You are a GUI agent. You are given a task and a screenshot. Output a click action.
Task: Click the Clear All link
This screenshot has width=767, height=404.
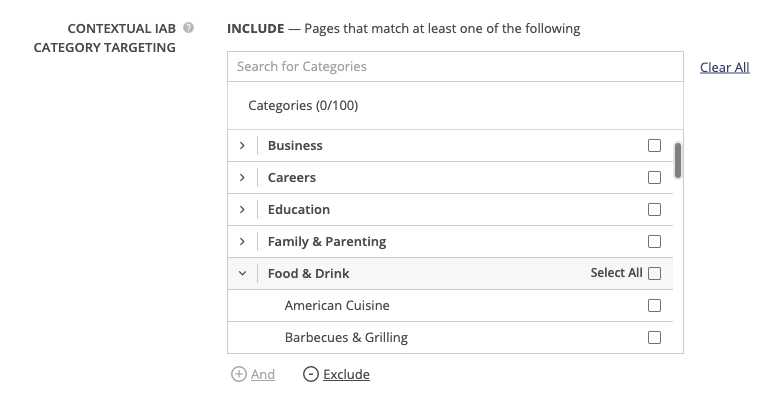pyautogui.click(x=724, y=67)
